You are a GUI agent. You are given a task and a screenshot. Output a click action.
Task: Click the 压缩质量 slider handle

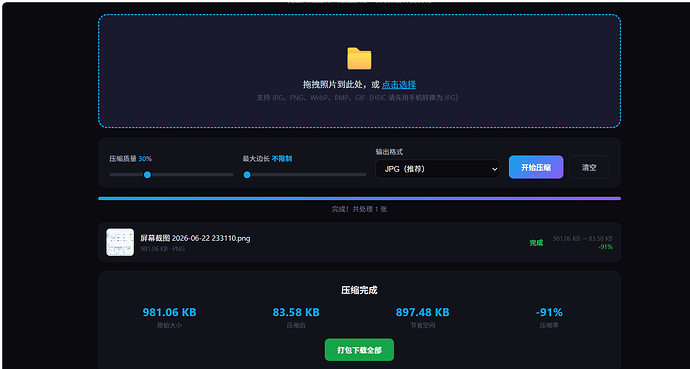[147, 175]
